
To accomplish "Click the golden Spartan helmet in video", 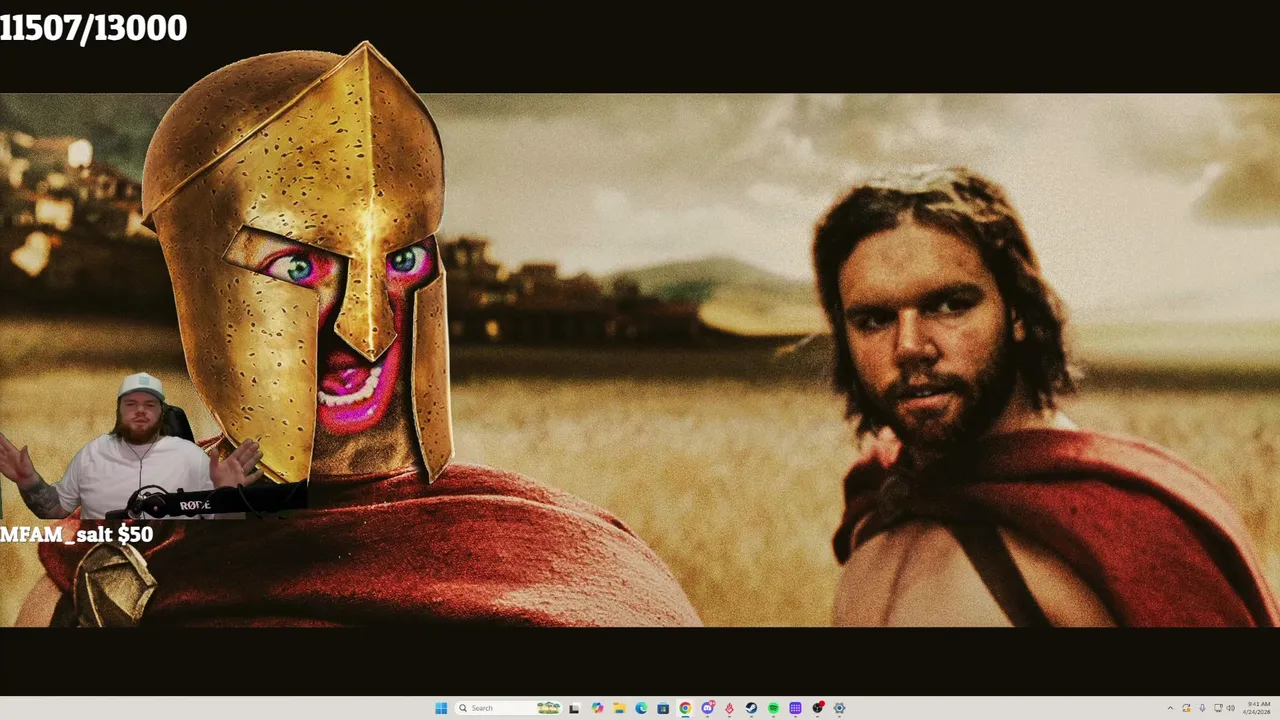I will (x=300, y=260).
